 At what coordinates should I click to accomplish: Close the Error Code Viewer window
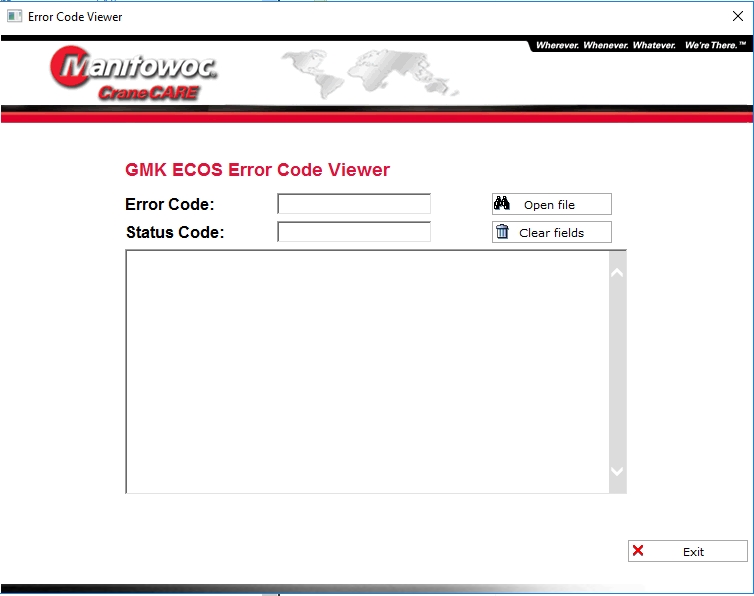tap(738, 16)
